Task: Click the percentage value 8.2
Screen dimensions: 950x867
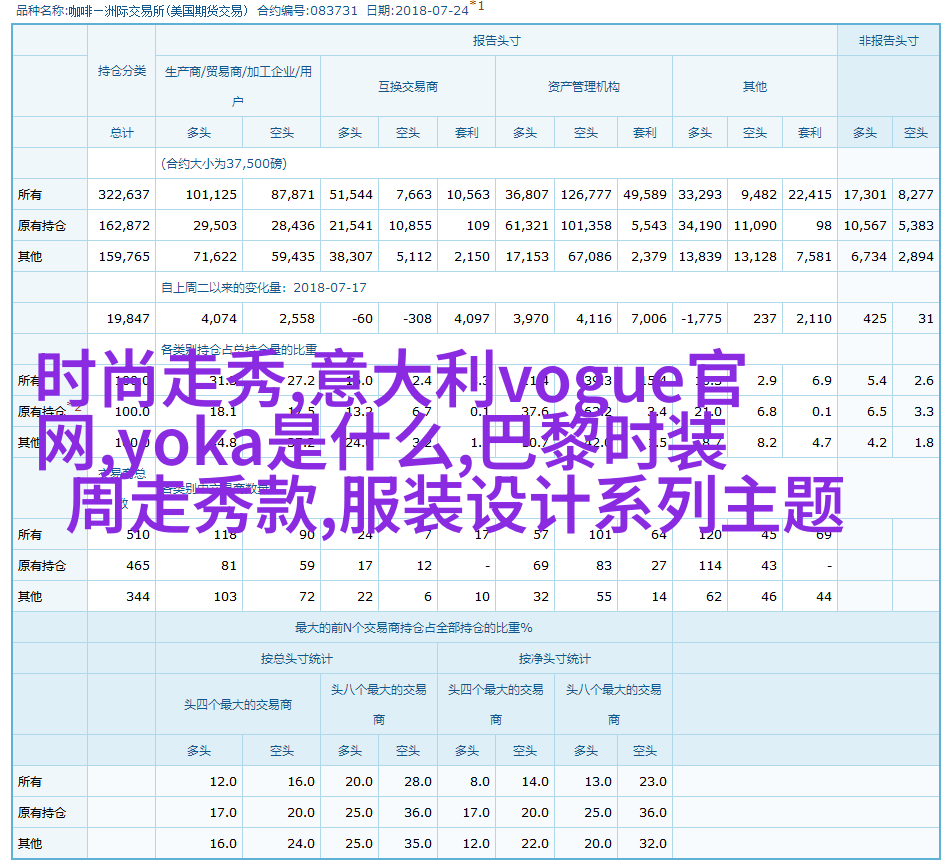Action: [766, 442]
